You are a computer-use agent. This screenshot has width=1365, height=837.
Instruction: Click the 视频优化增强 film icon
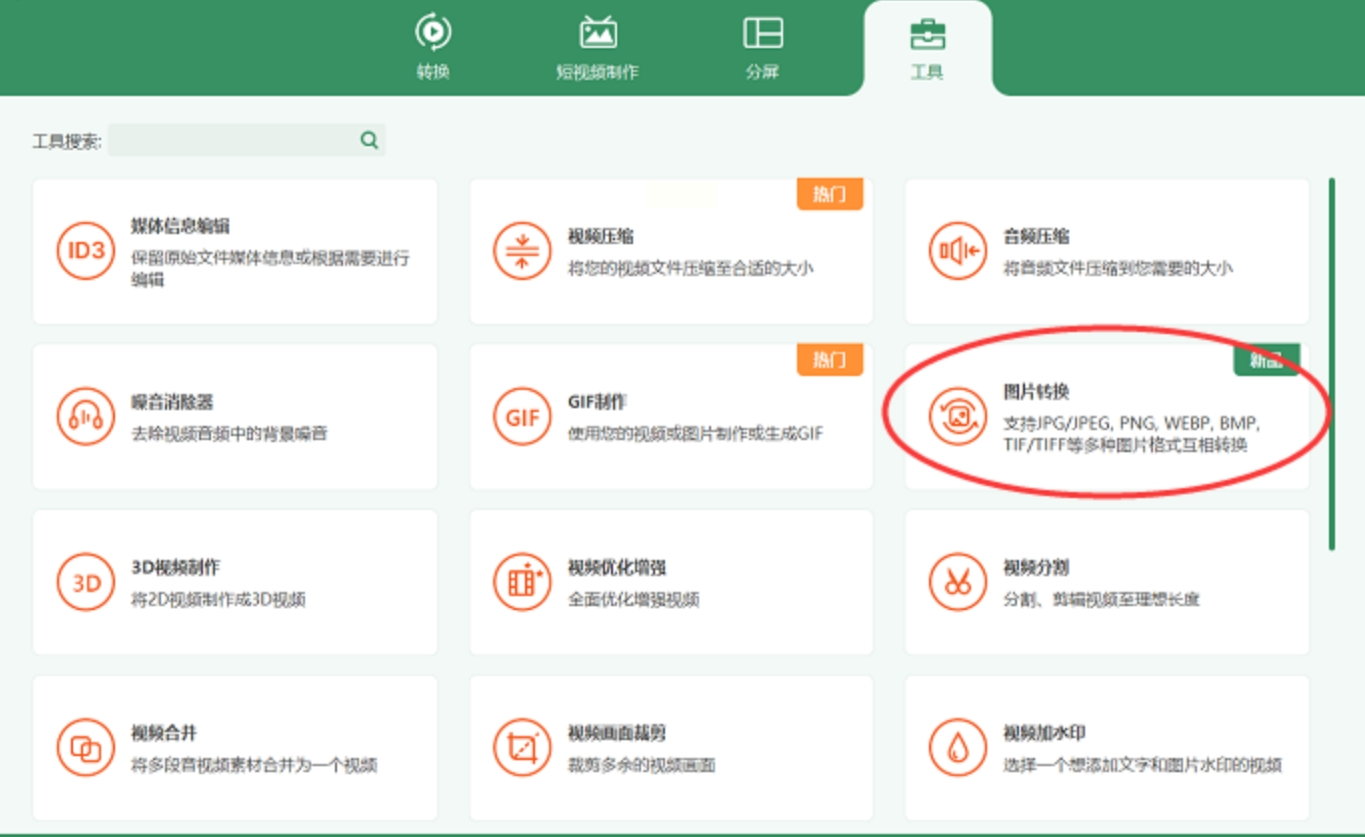(x=522, y=582)
